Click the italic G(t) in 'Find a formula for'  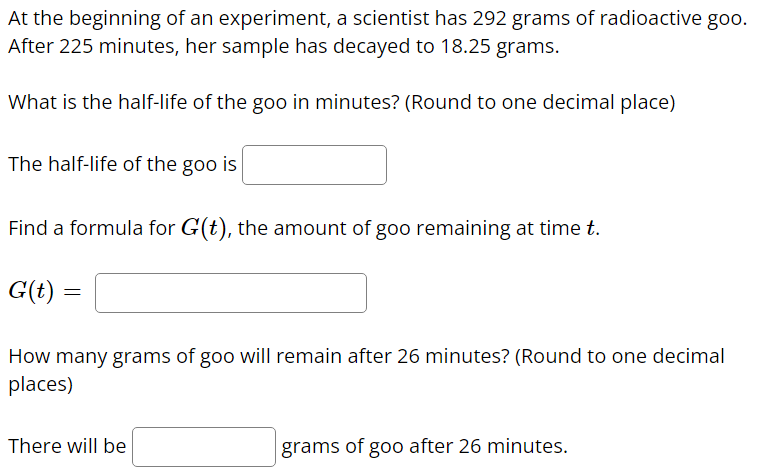pyautogui.click(x=204, y=228)
